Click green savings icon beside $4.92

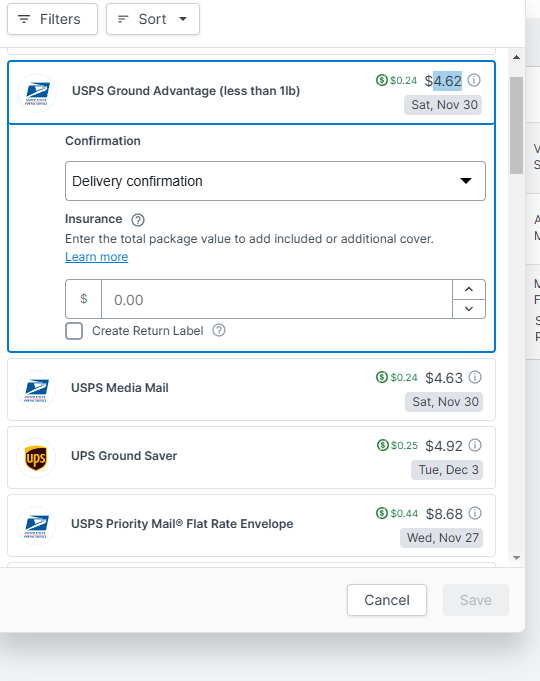[383, 445]
